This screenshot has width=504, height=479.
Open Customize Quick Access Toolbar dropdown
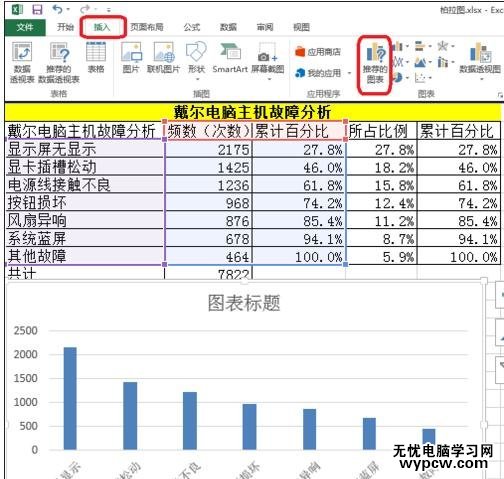pyautogui.click(x=108, y=10)
